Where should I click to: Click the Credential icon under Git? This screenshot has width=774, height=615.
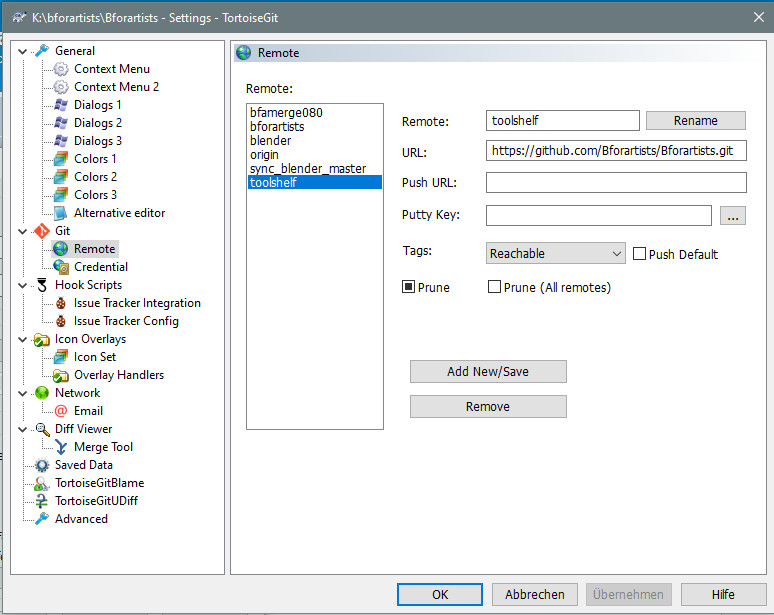61,267
